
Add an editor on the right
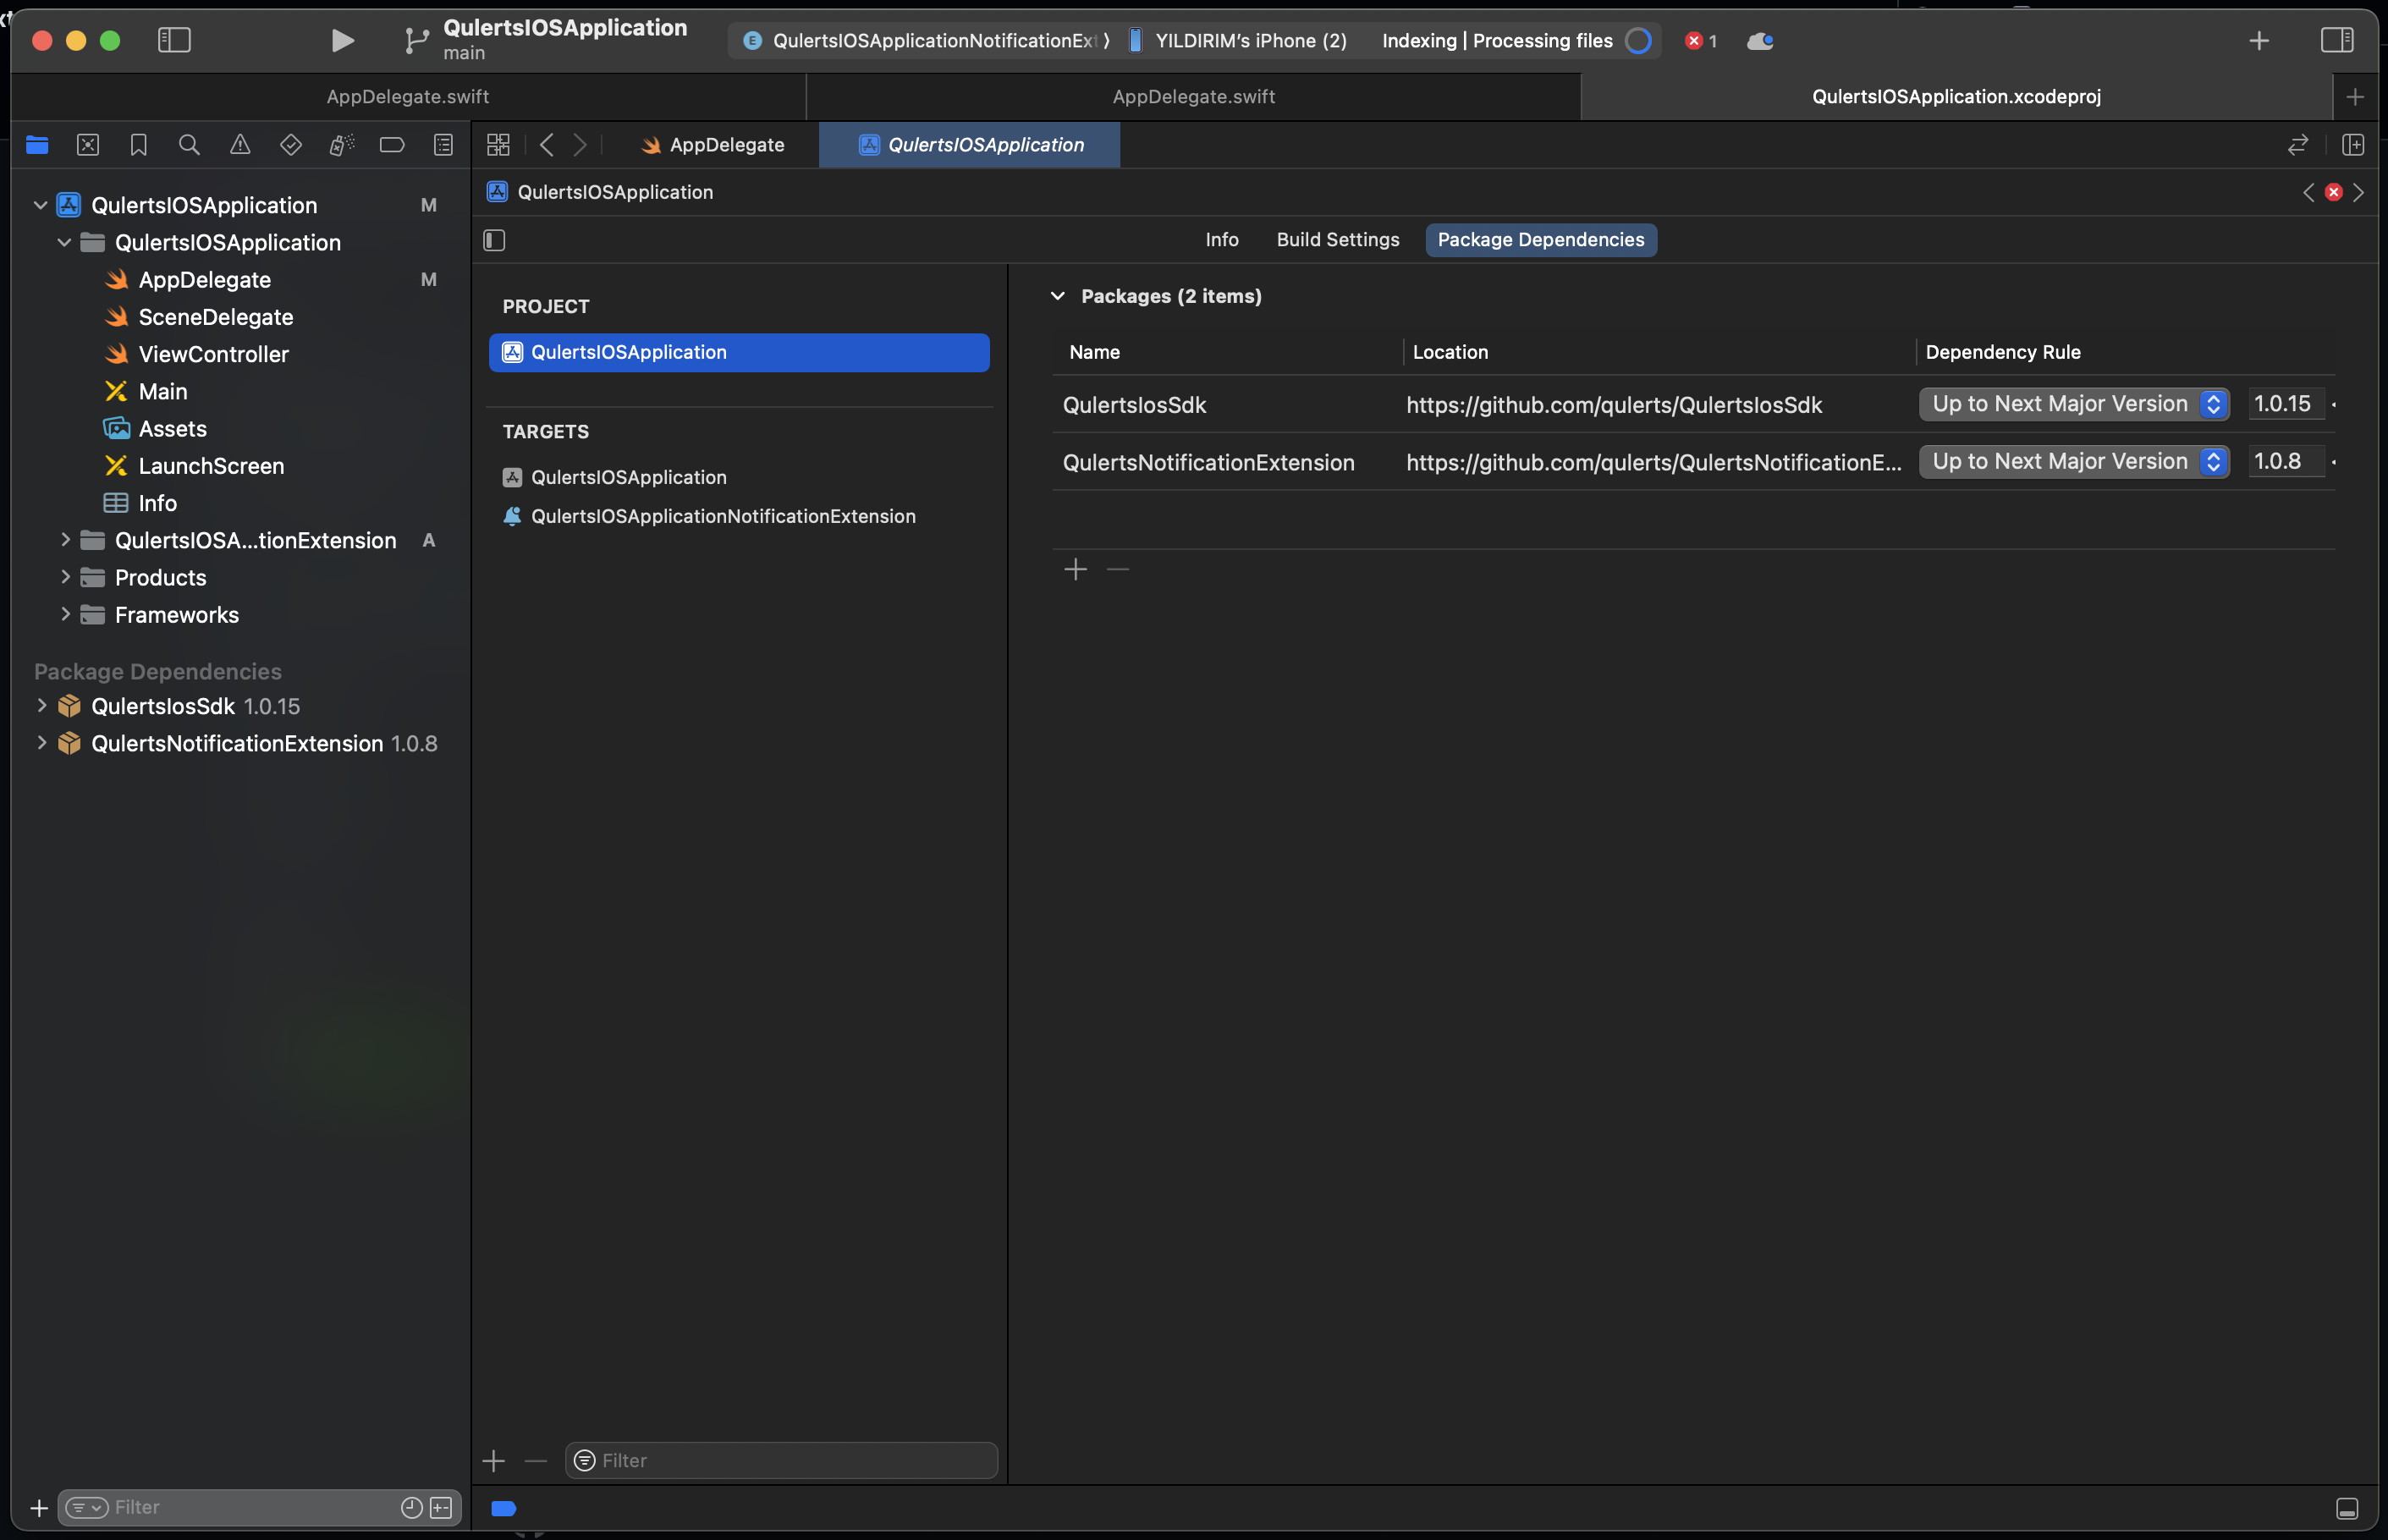[x=2353, y=145]
